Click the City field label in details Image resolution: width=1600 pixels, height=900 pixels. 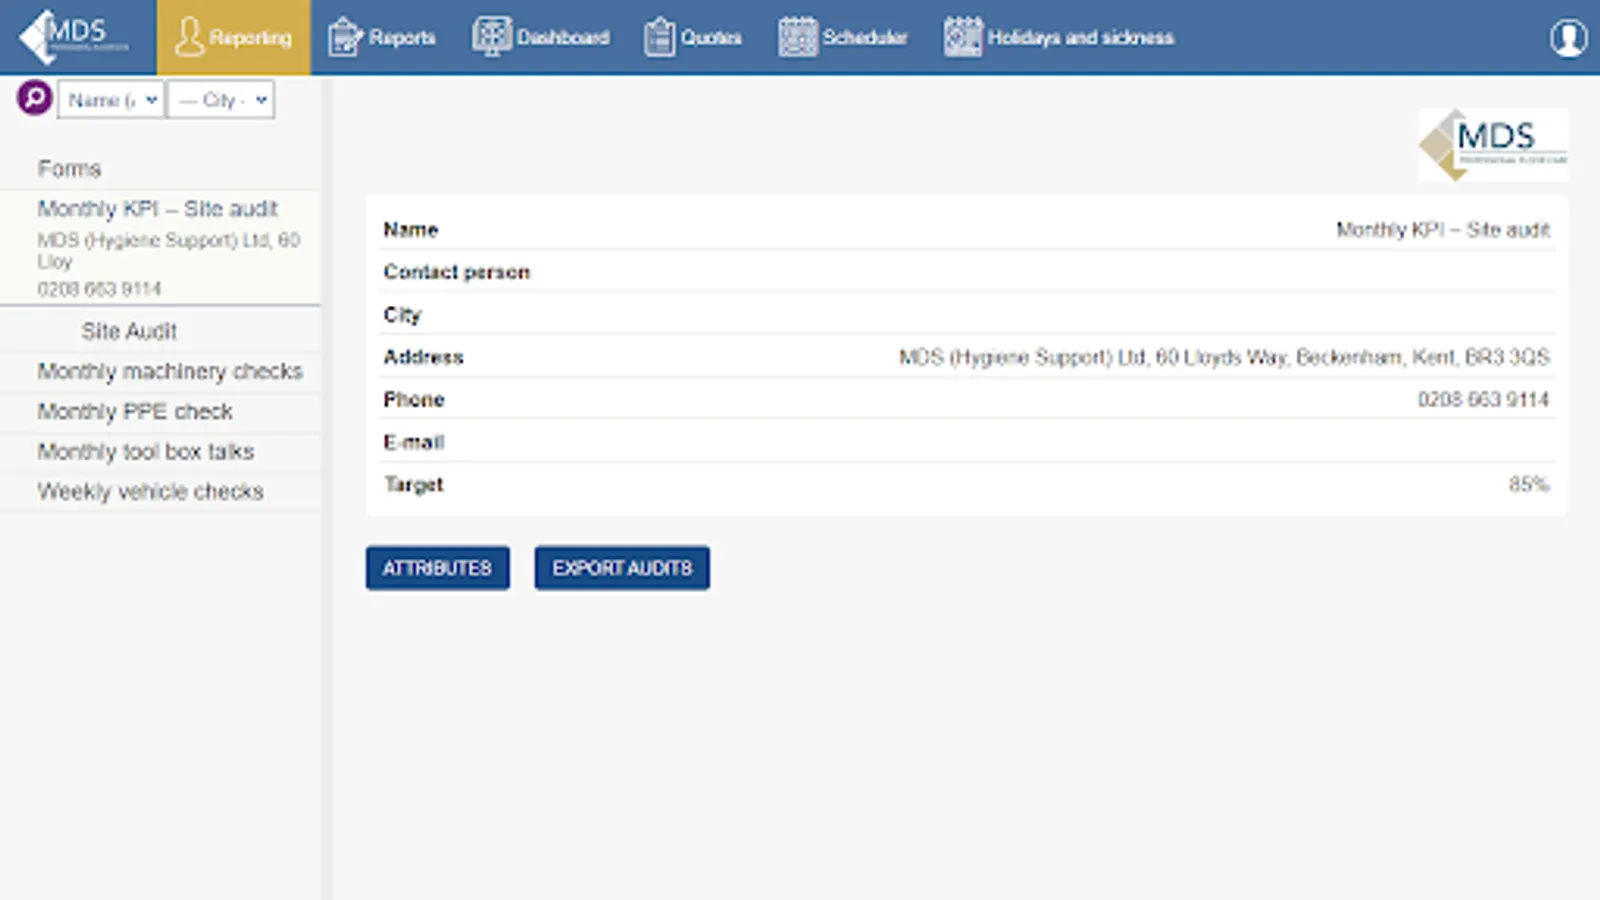(403, 315)
